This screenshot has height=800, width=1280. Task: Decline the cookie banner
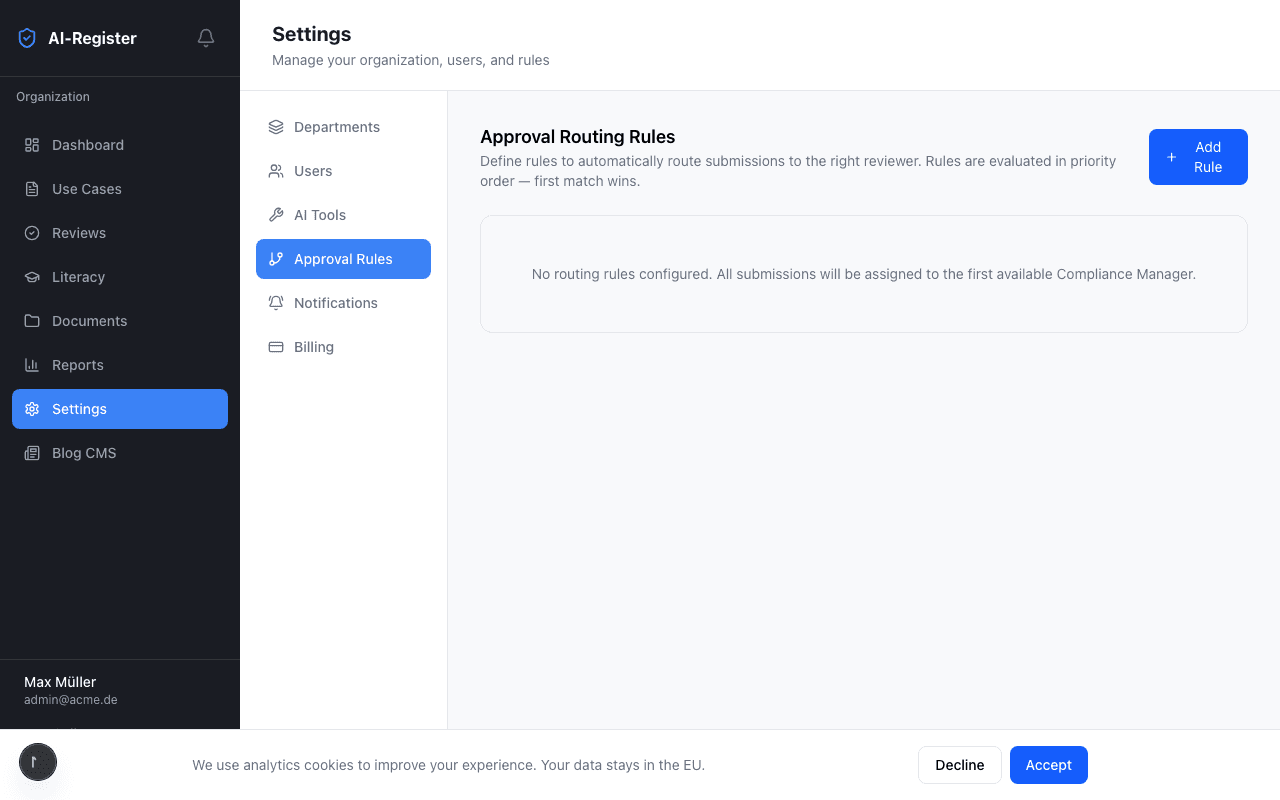959,765
